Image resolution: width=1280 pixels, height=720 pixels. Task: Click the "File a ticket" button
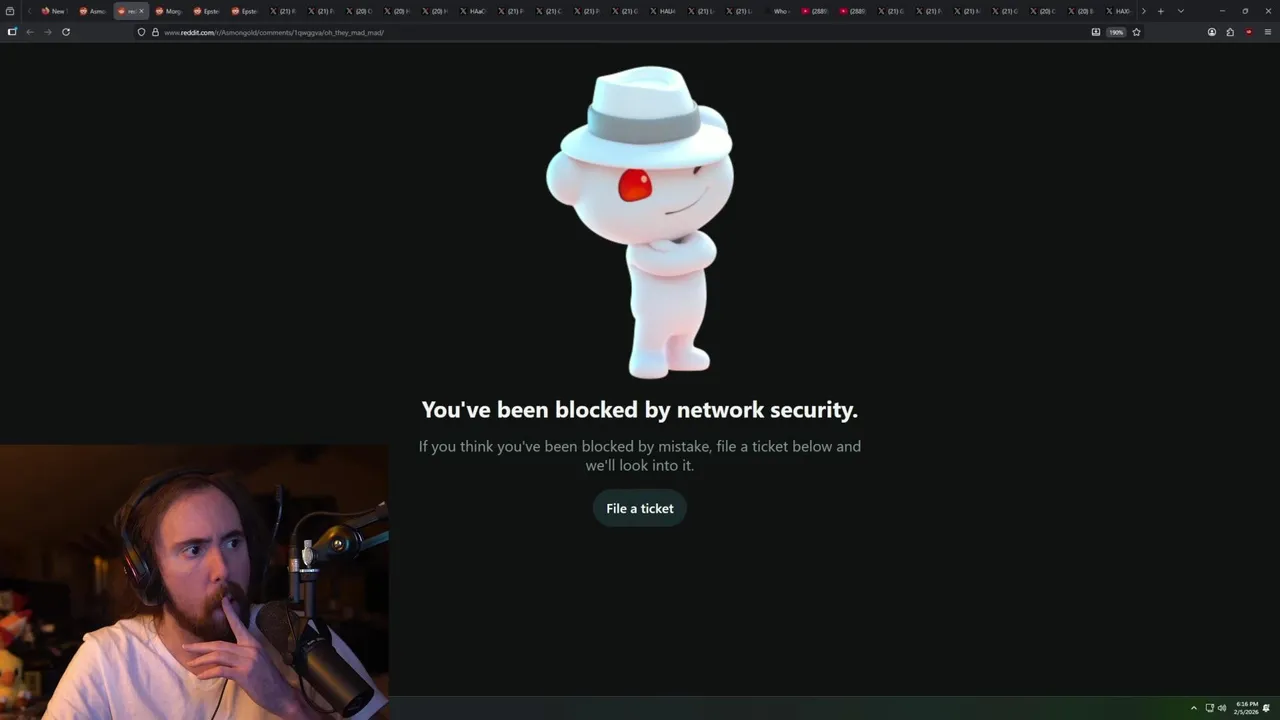(640, 508)
